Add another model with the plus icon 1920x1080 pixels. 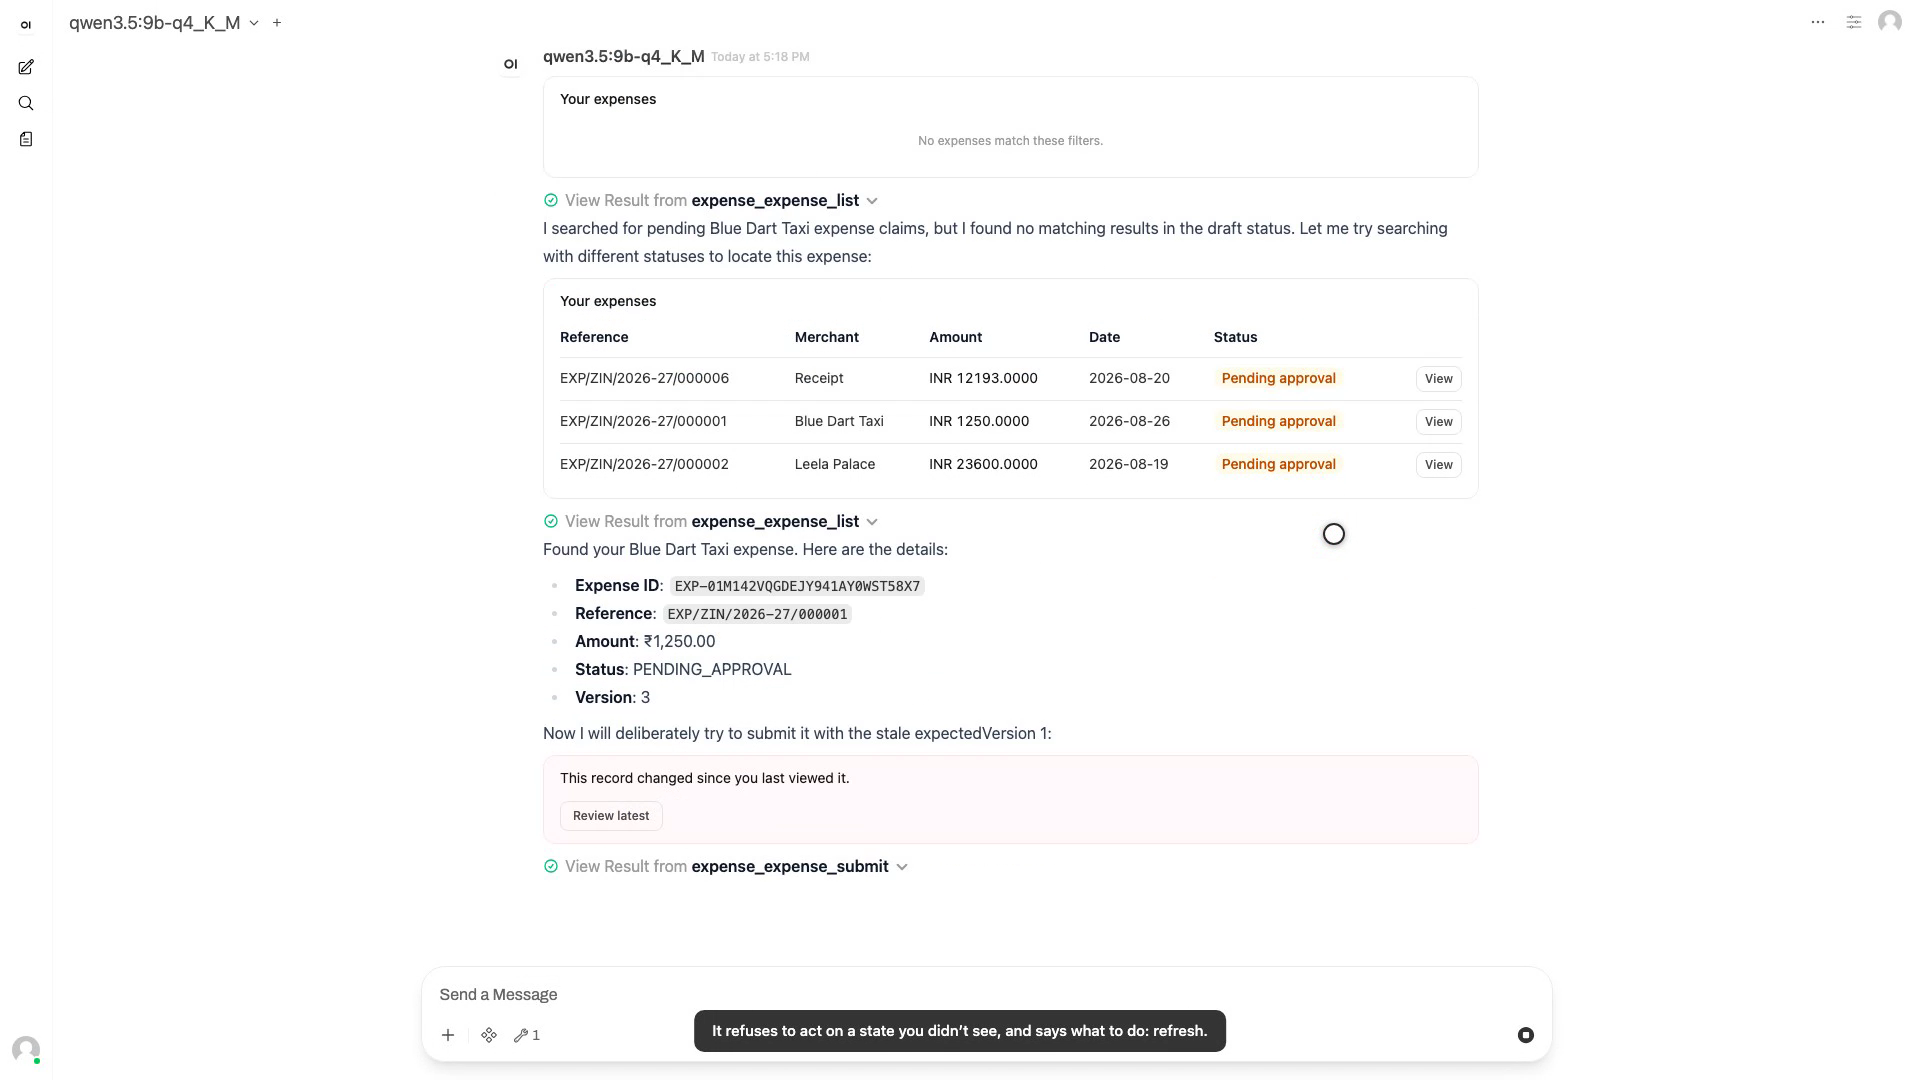coord(277,22)
